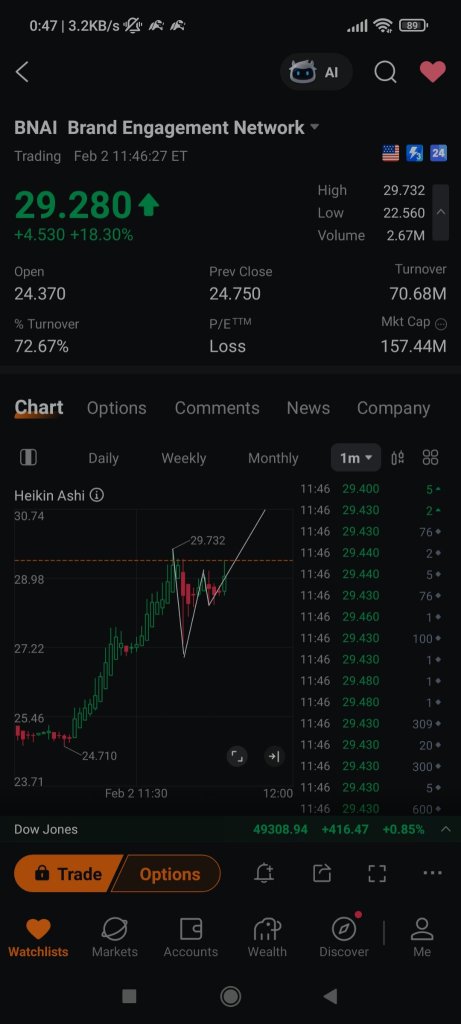Tap the Feb 2 11:30 chart time label
The image size is (461, 1024).
pyautogui.click(x=136, y=793)
